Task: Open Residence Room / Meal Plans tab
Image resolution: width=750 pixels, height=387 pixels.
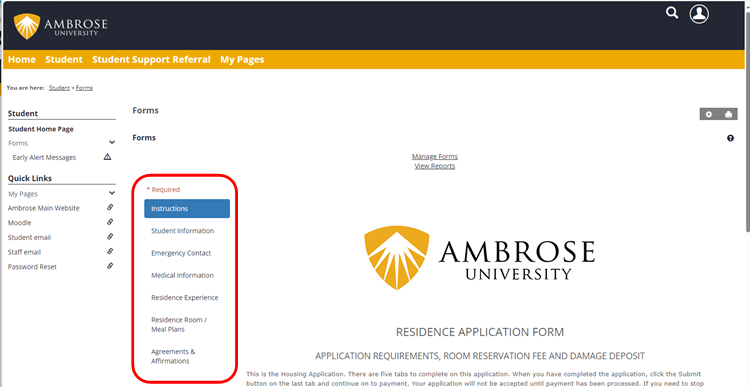Action: pos(179,324)
